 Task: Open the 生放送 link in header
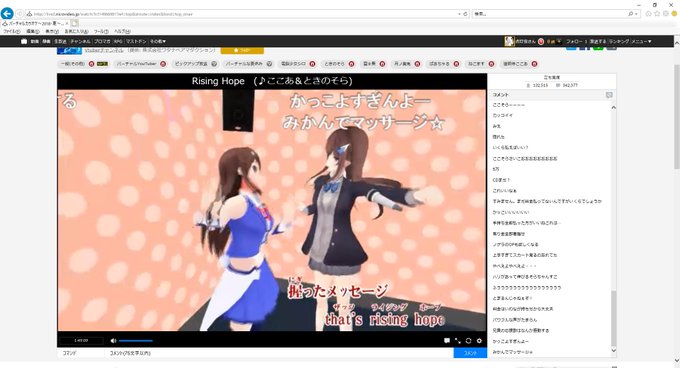(x=60, y=42)
